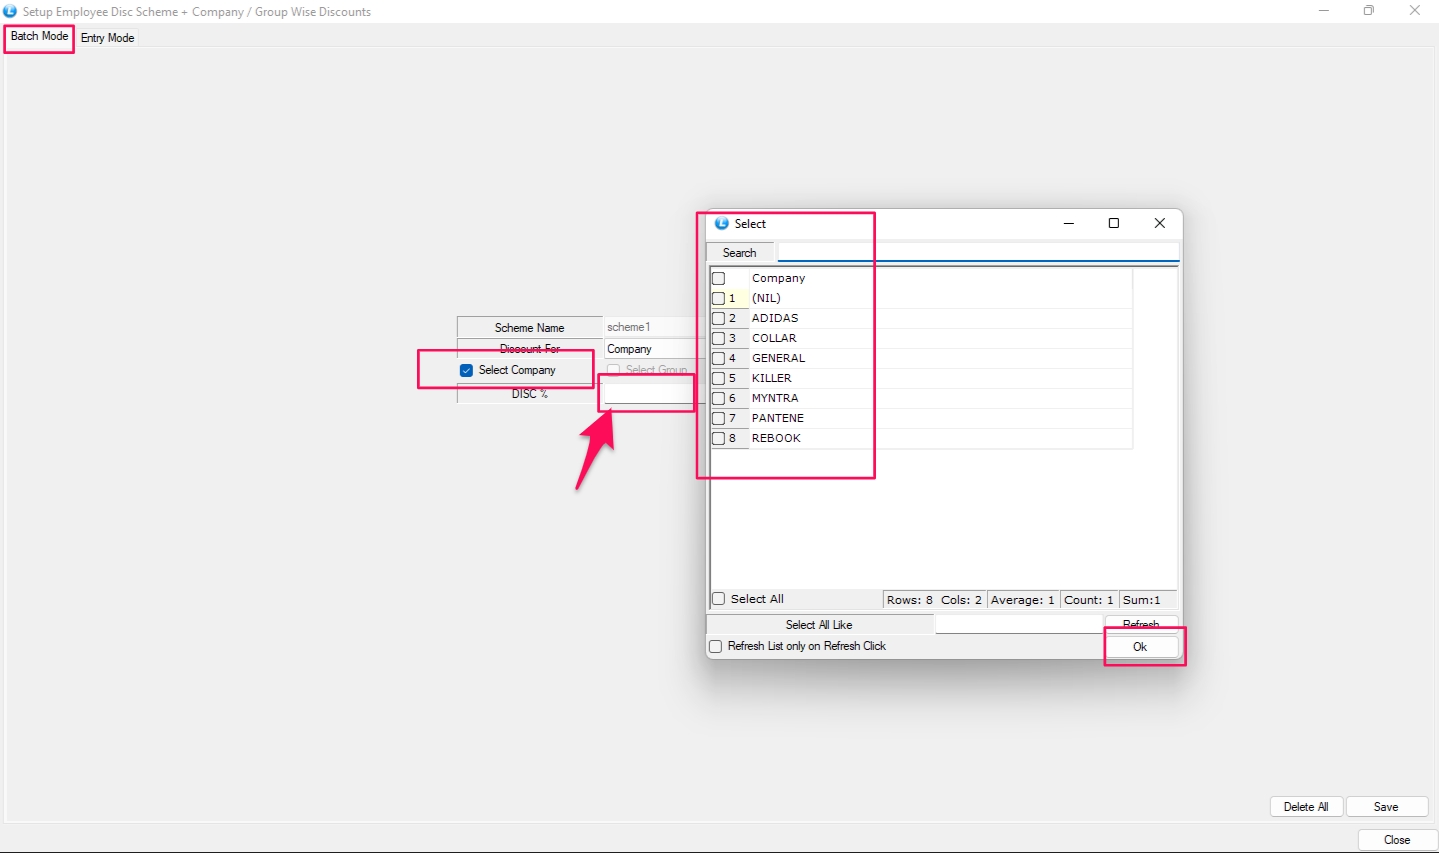Select the MYNTRA checkbox

[718, 398]
